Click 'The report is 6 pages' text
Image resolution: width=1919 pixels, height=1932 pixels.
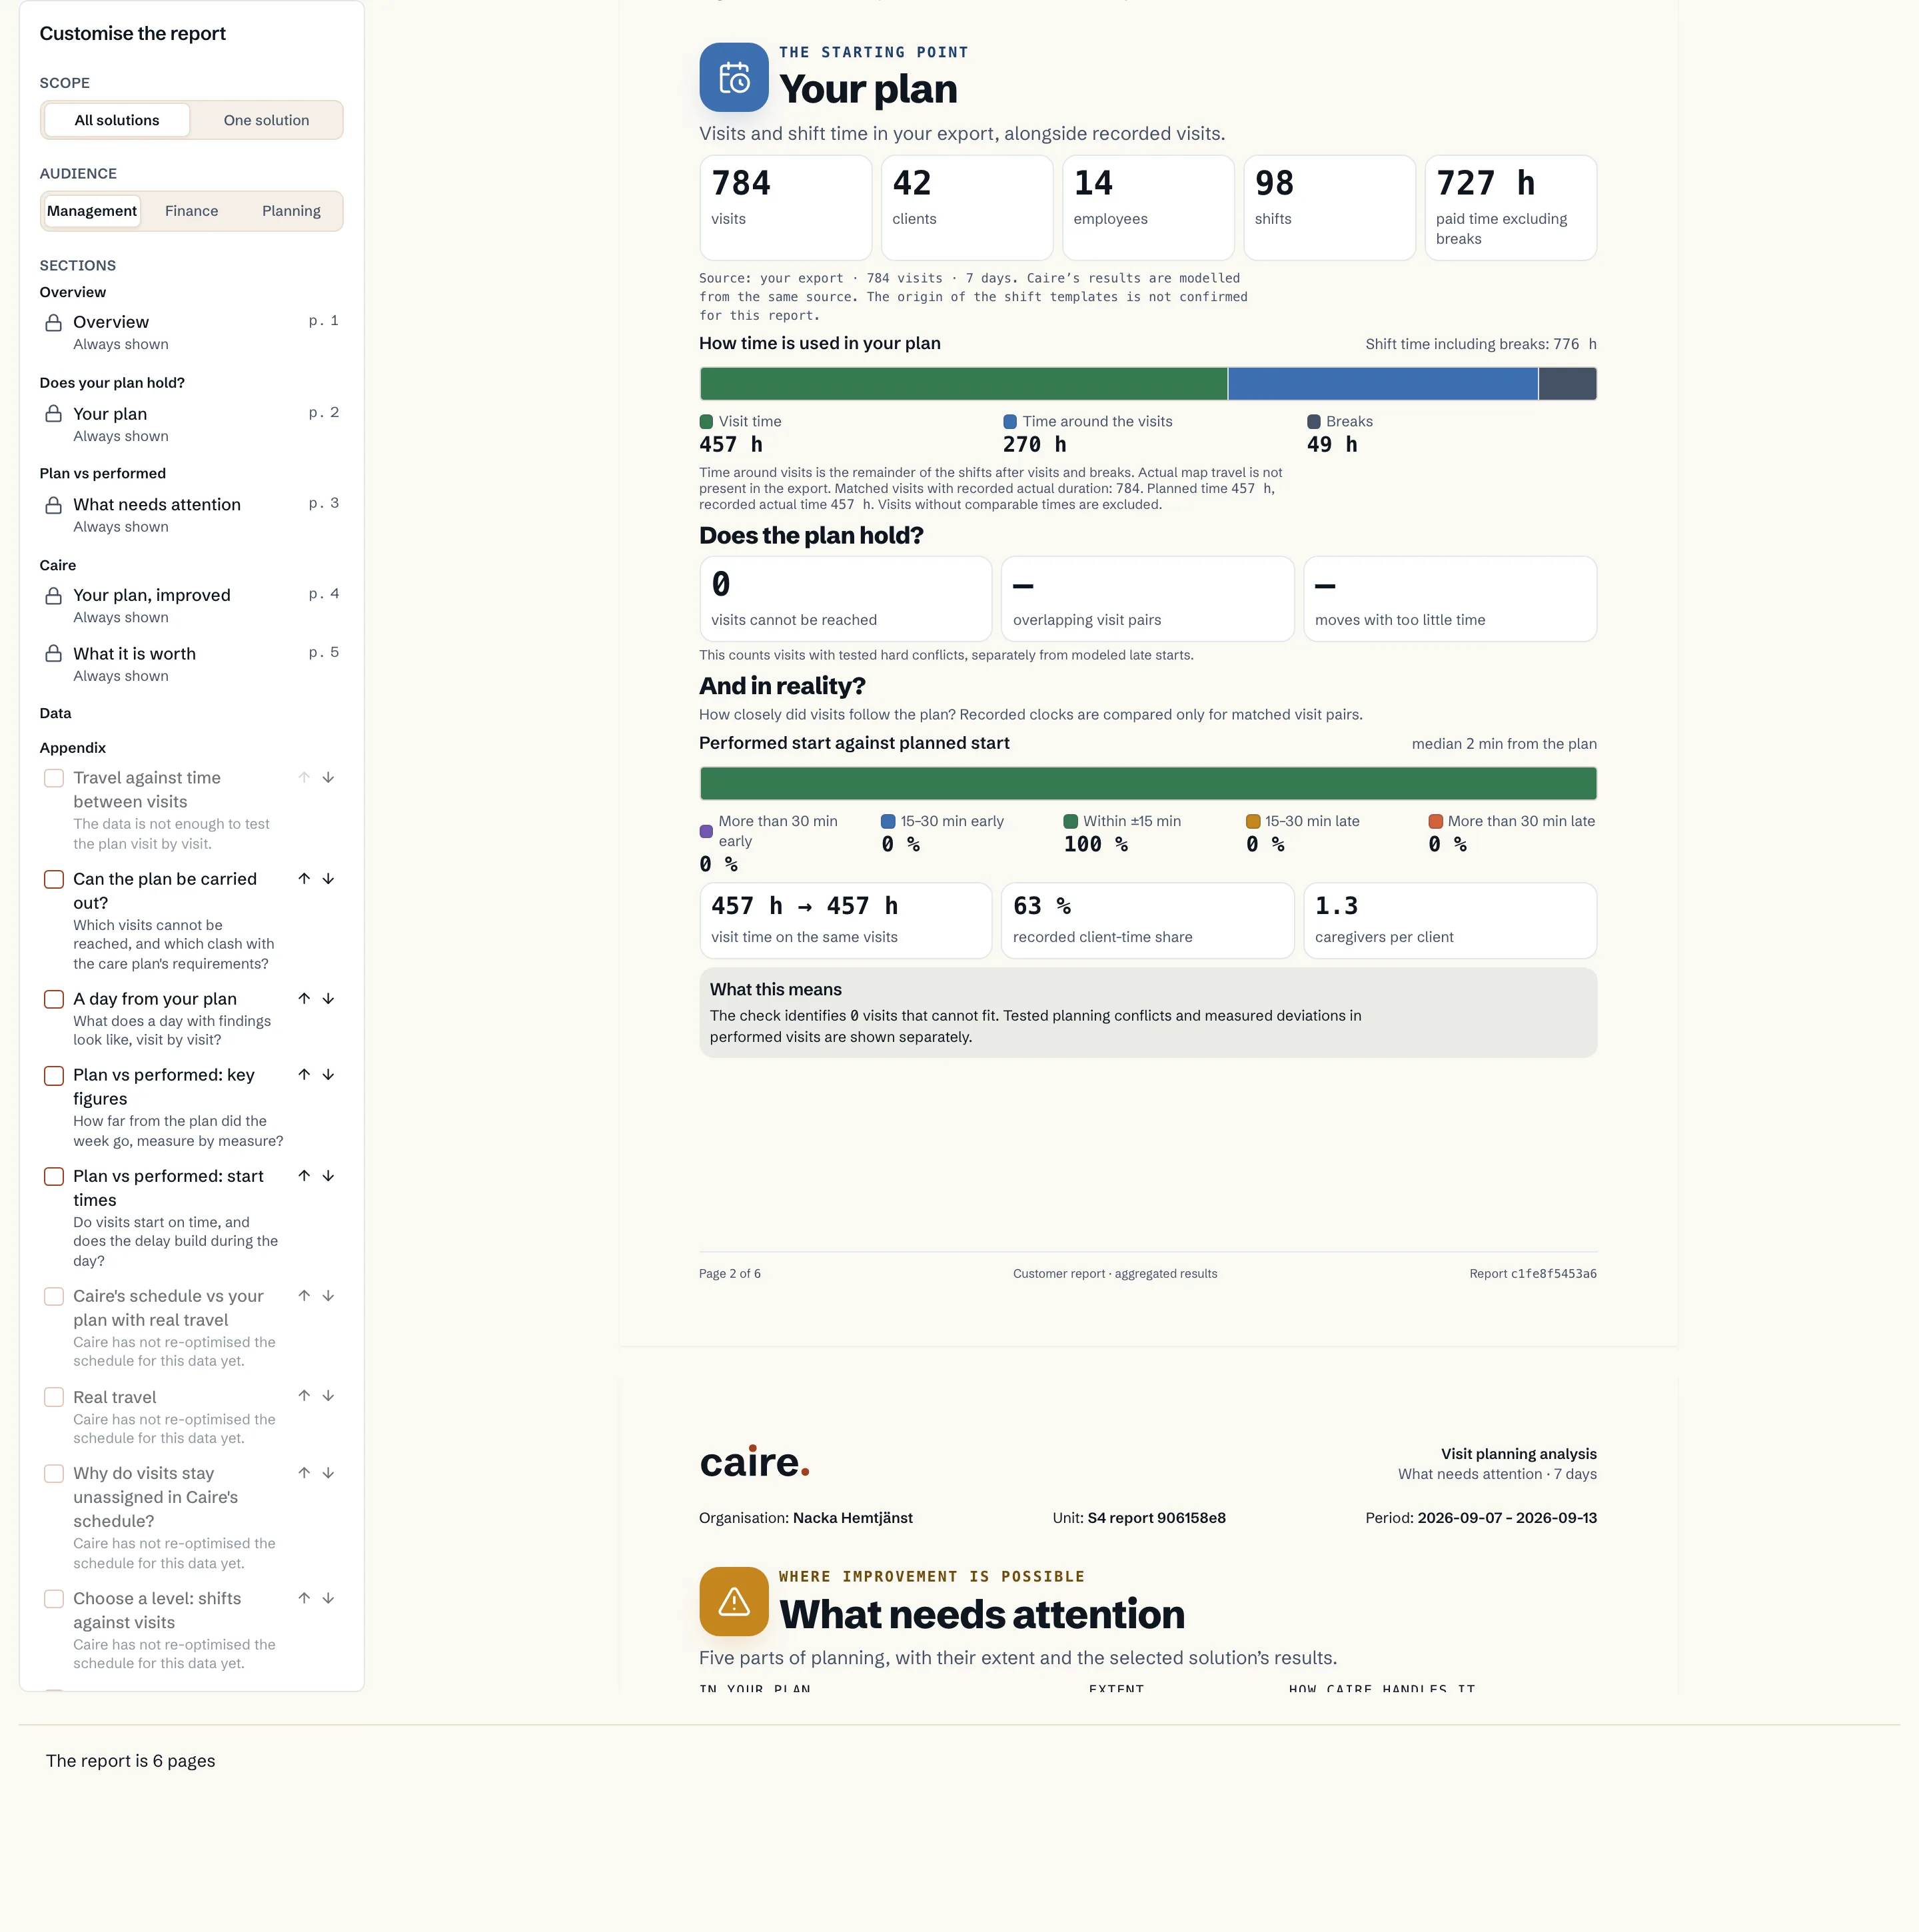pos(131,1761)
